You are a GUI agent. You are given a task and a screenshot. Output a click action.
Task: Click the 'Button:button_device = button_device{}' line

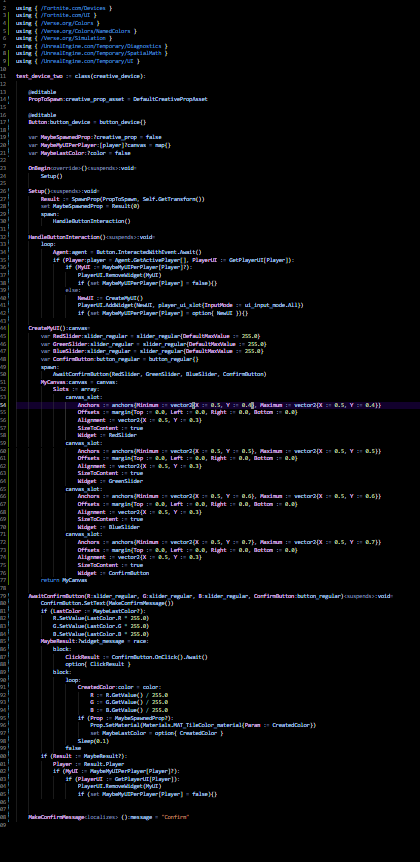(x=87, y=123)
